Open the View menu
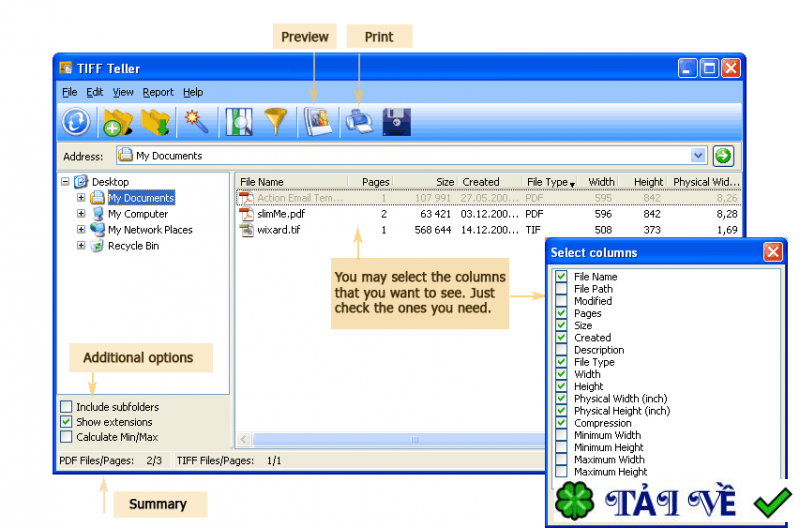800x528 pixels. click(123, 92)
